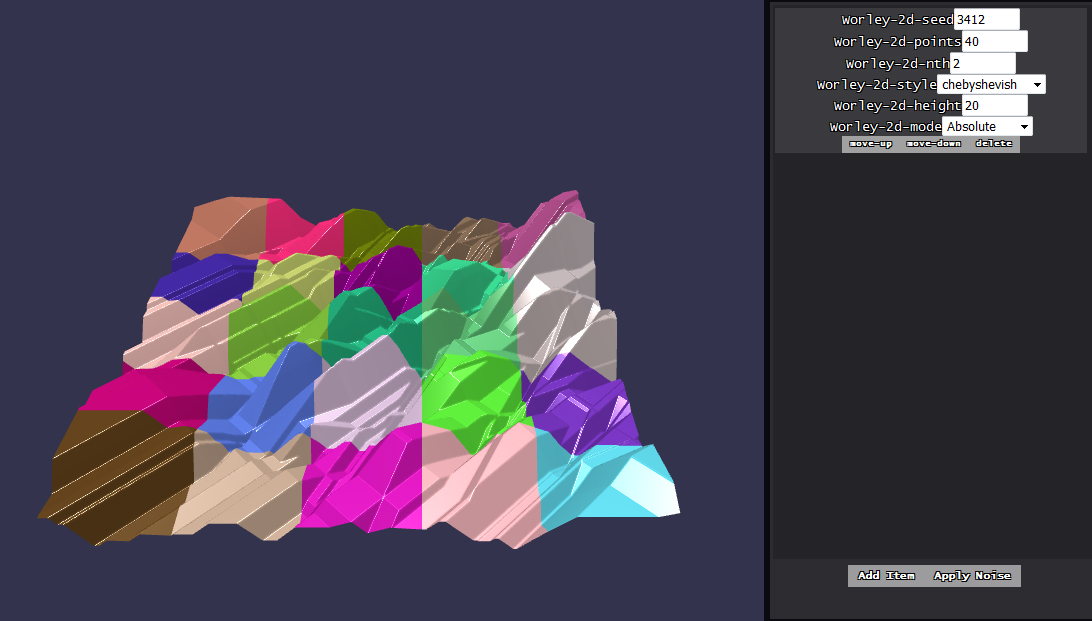Click the Worley-2d-height input box

pyautogui.click(x=994, y=105)
